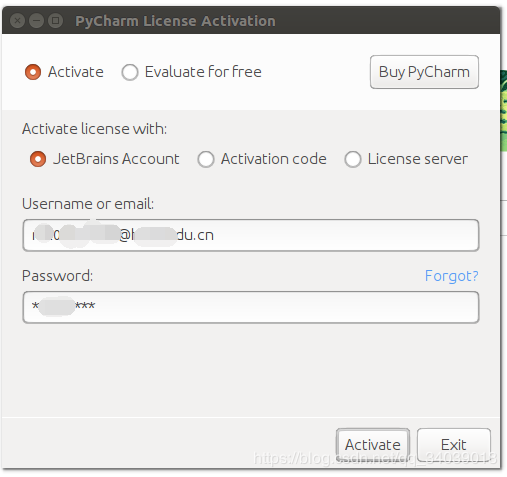The image size is (507, 477).
Task: Click the green desktop sliver beside the dialog
Action: [504, 110]
